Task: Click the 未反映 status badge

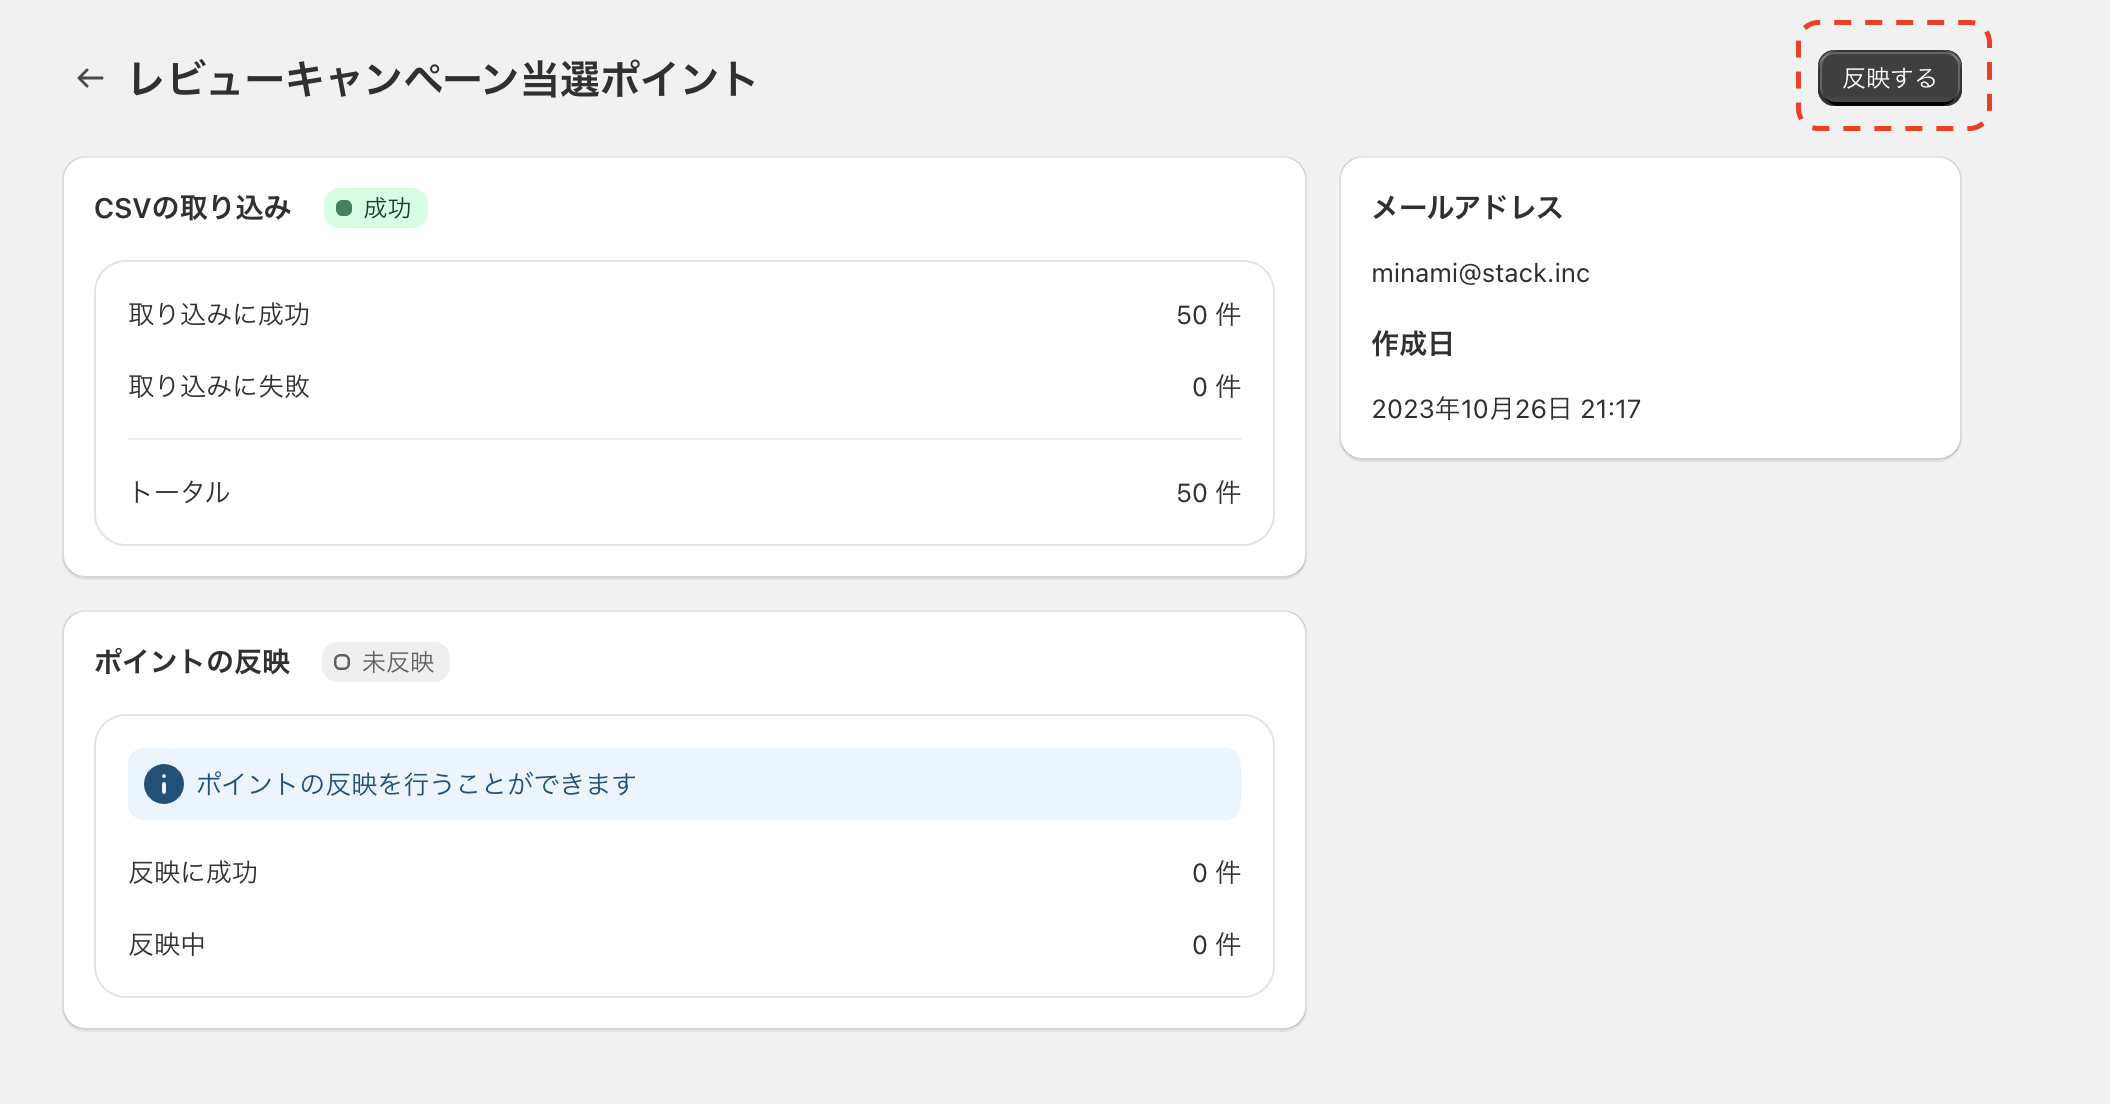Action: pyautogui.click(x=386, y=662)
